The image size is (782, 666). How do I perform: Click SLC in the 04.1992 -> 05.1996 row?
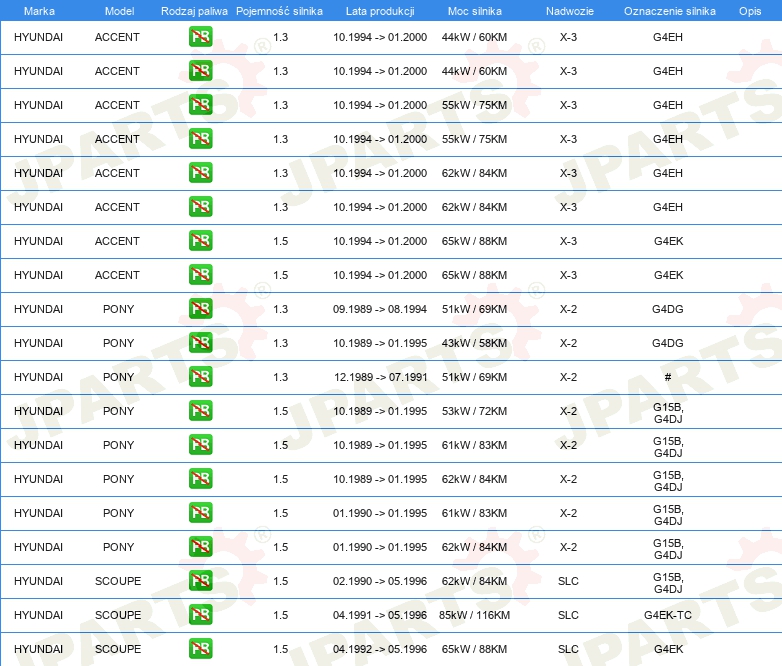[568, 649]
